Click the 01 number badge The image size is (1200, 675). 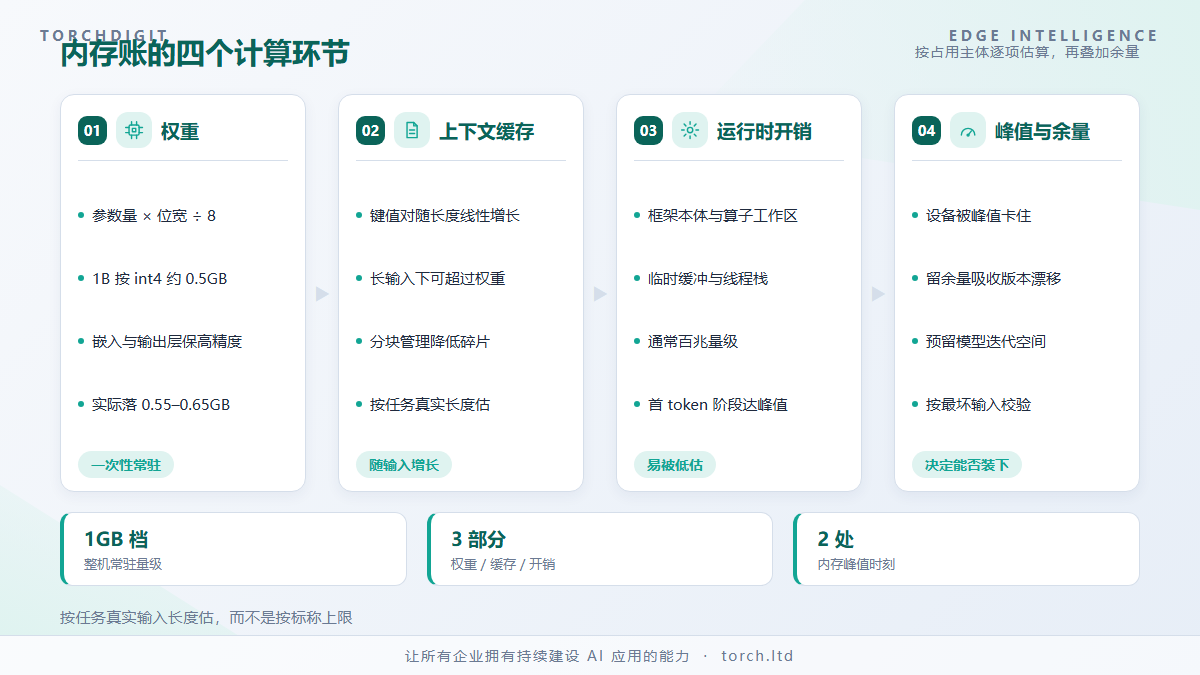tap(92, 131)
